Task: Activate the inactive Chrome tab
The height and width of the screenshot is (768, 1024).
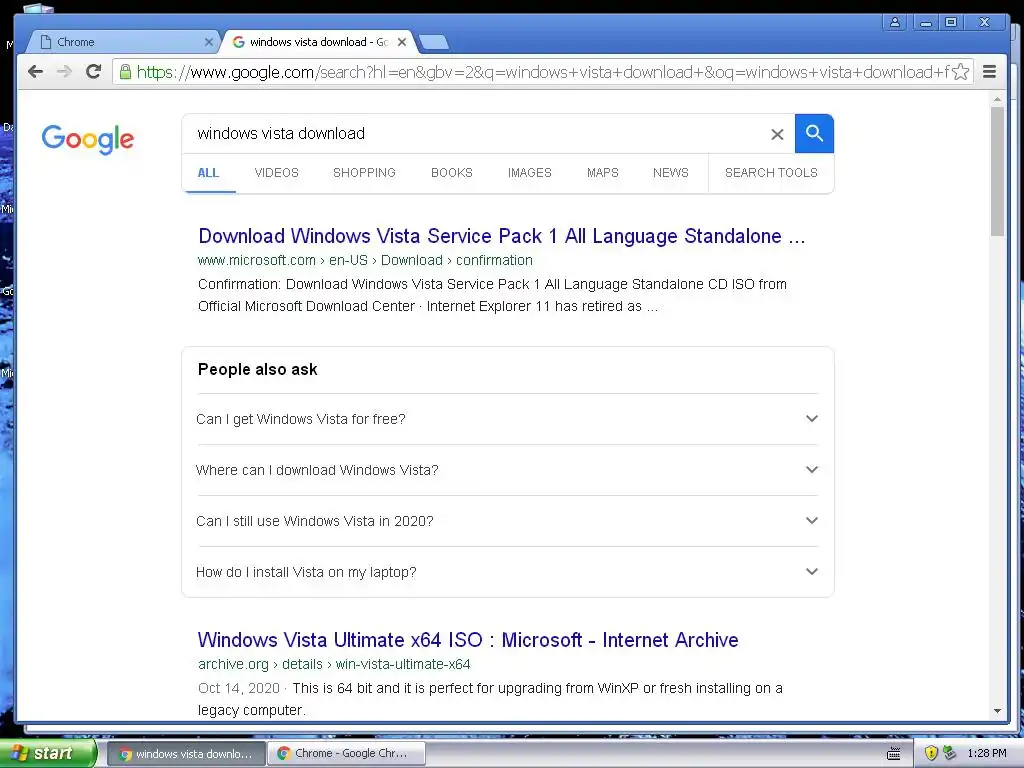Action: click(124, 42)
